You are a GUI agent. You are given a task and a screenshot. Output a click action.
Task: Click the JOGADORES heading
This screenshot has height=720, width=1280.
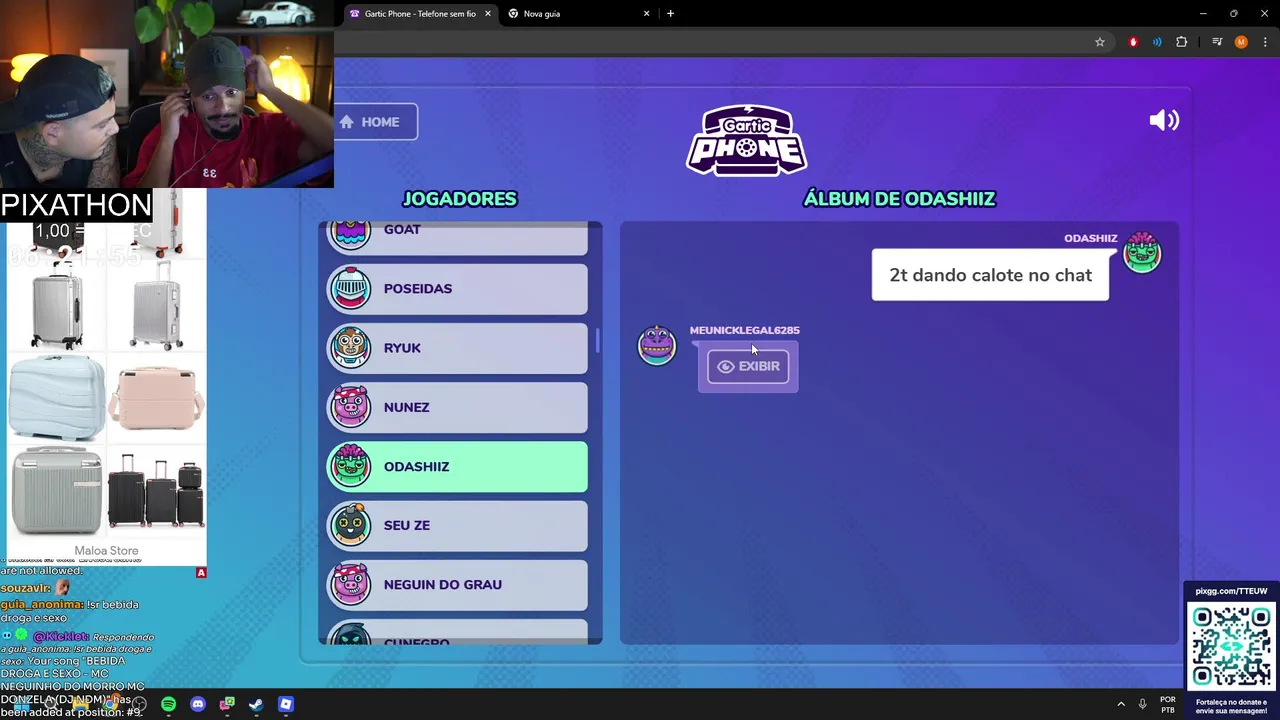(459, 199)
